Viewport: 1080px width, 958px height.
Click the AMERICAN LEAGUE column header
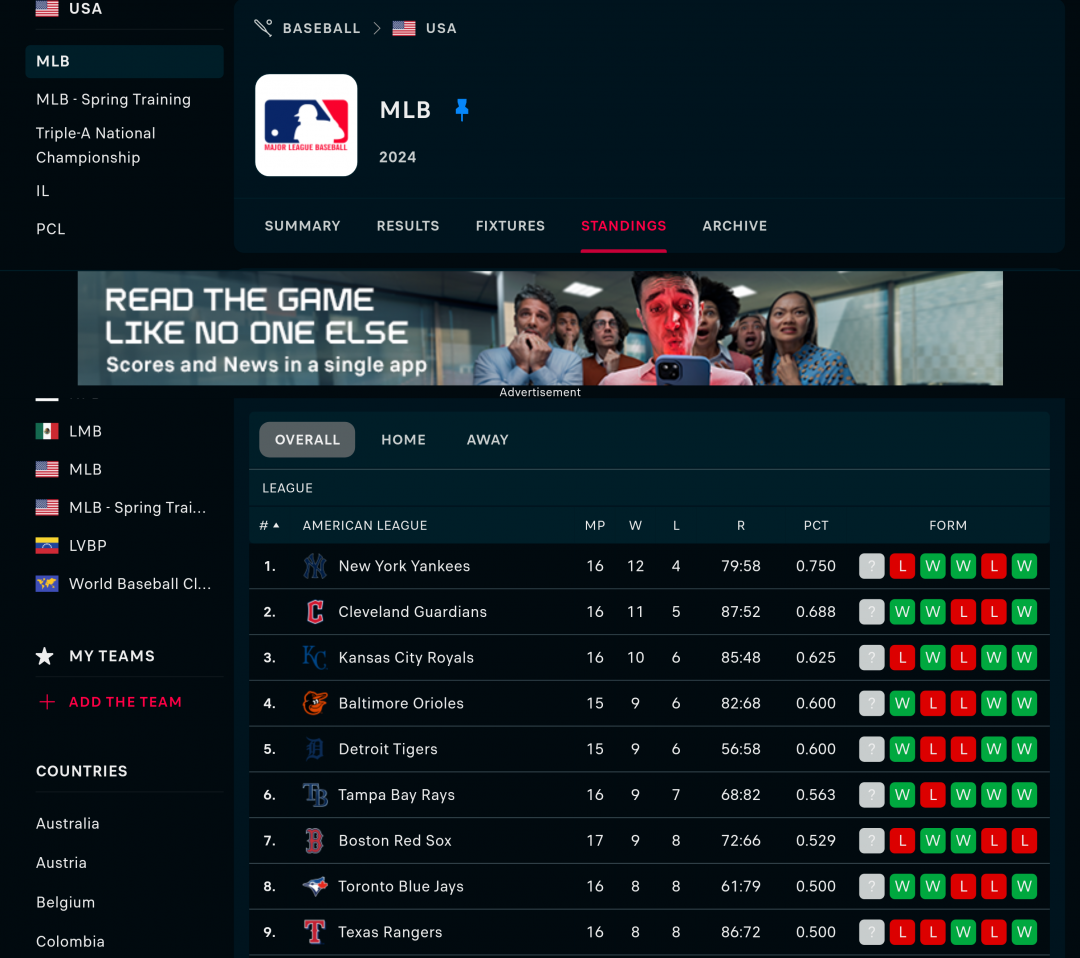[x=365, y=525]
